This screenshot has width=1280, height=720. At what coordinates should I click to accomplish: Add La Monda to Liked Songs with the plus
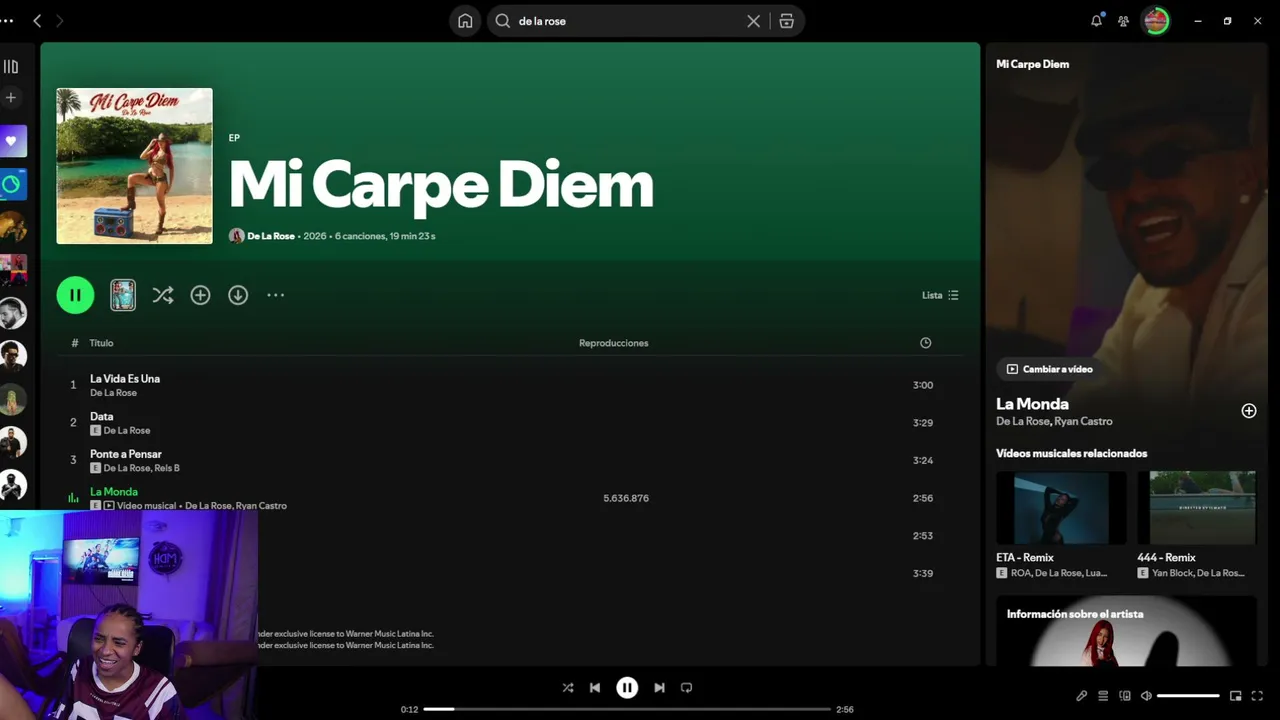coord(1249,411)
